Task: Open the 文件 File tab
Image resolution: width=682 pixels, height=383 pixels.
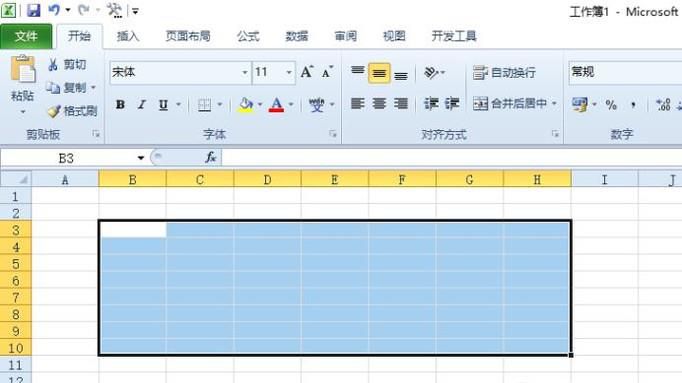Action: click(26, 37)
